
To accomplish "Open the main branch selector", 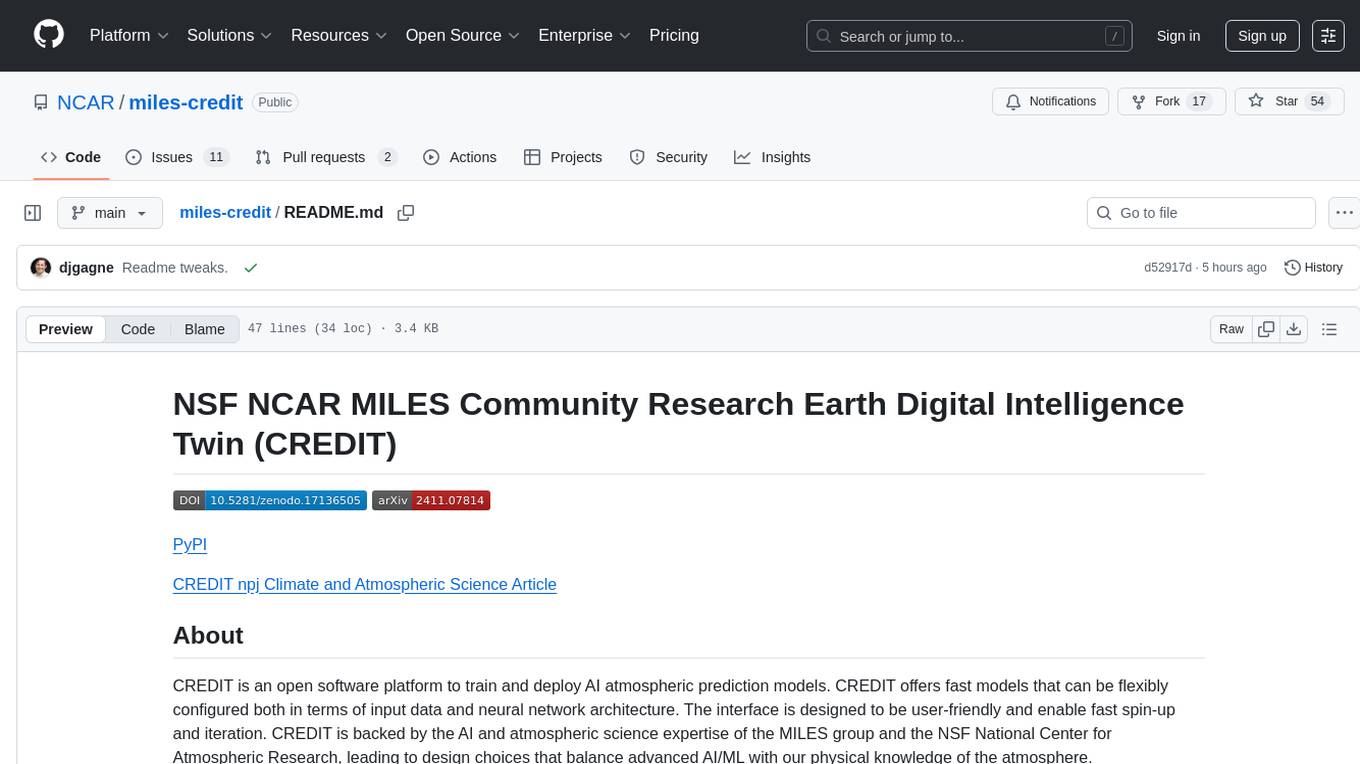I will pyautogui.click(x=110, y=213).
